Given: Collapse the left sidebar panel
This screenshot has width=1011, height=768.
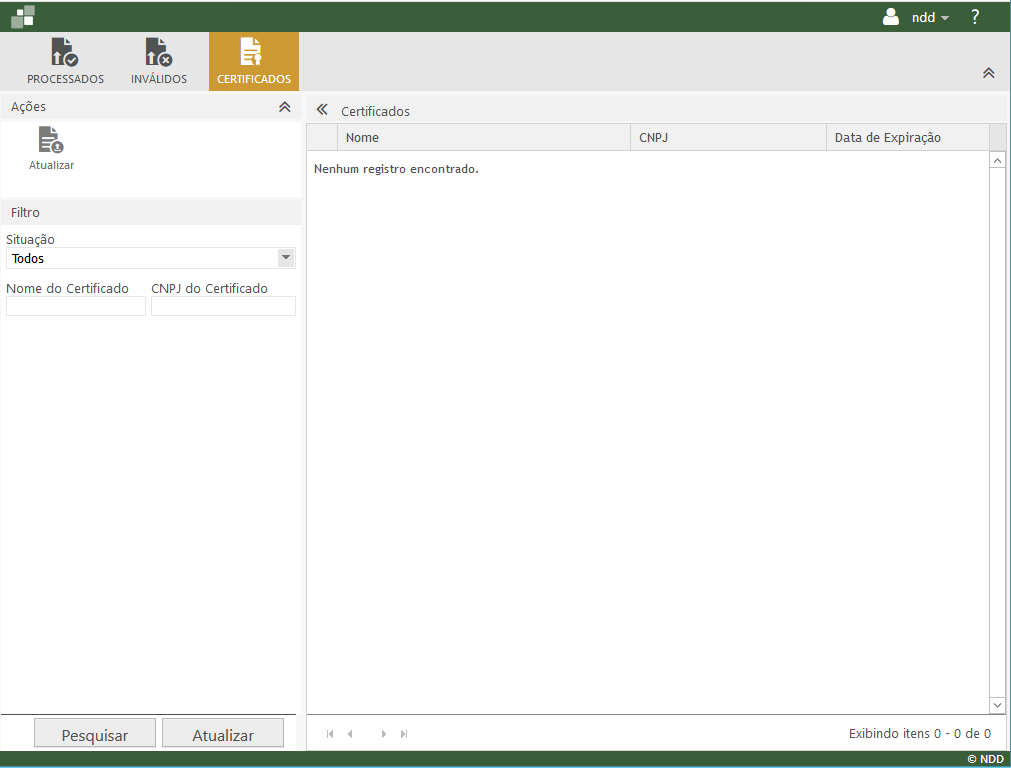Looking at the screenshot, I should (322, 110).
